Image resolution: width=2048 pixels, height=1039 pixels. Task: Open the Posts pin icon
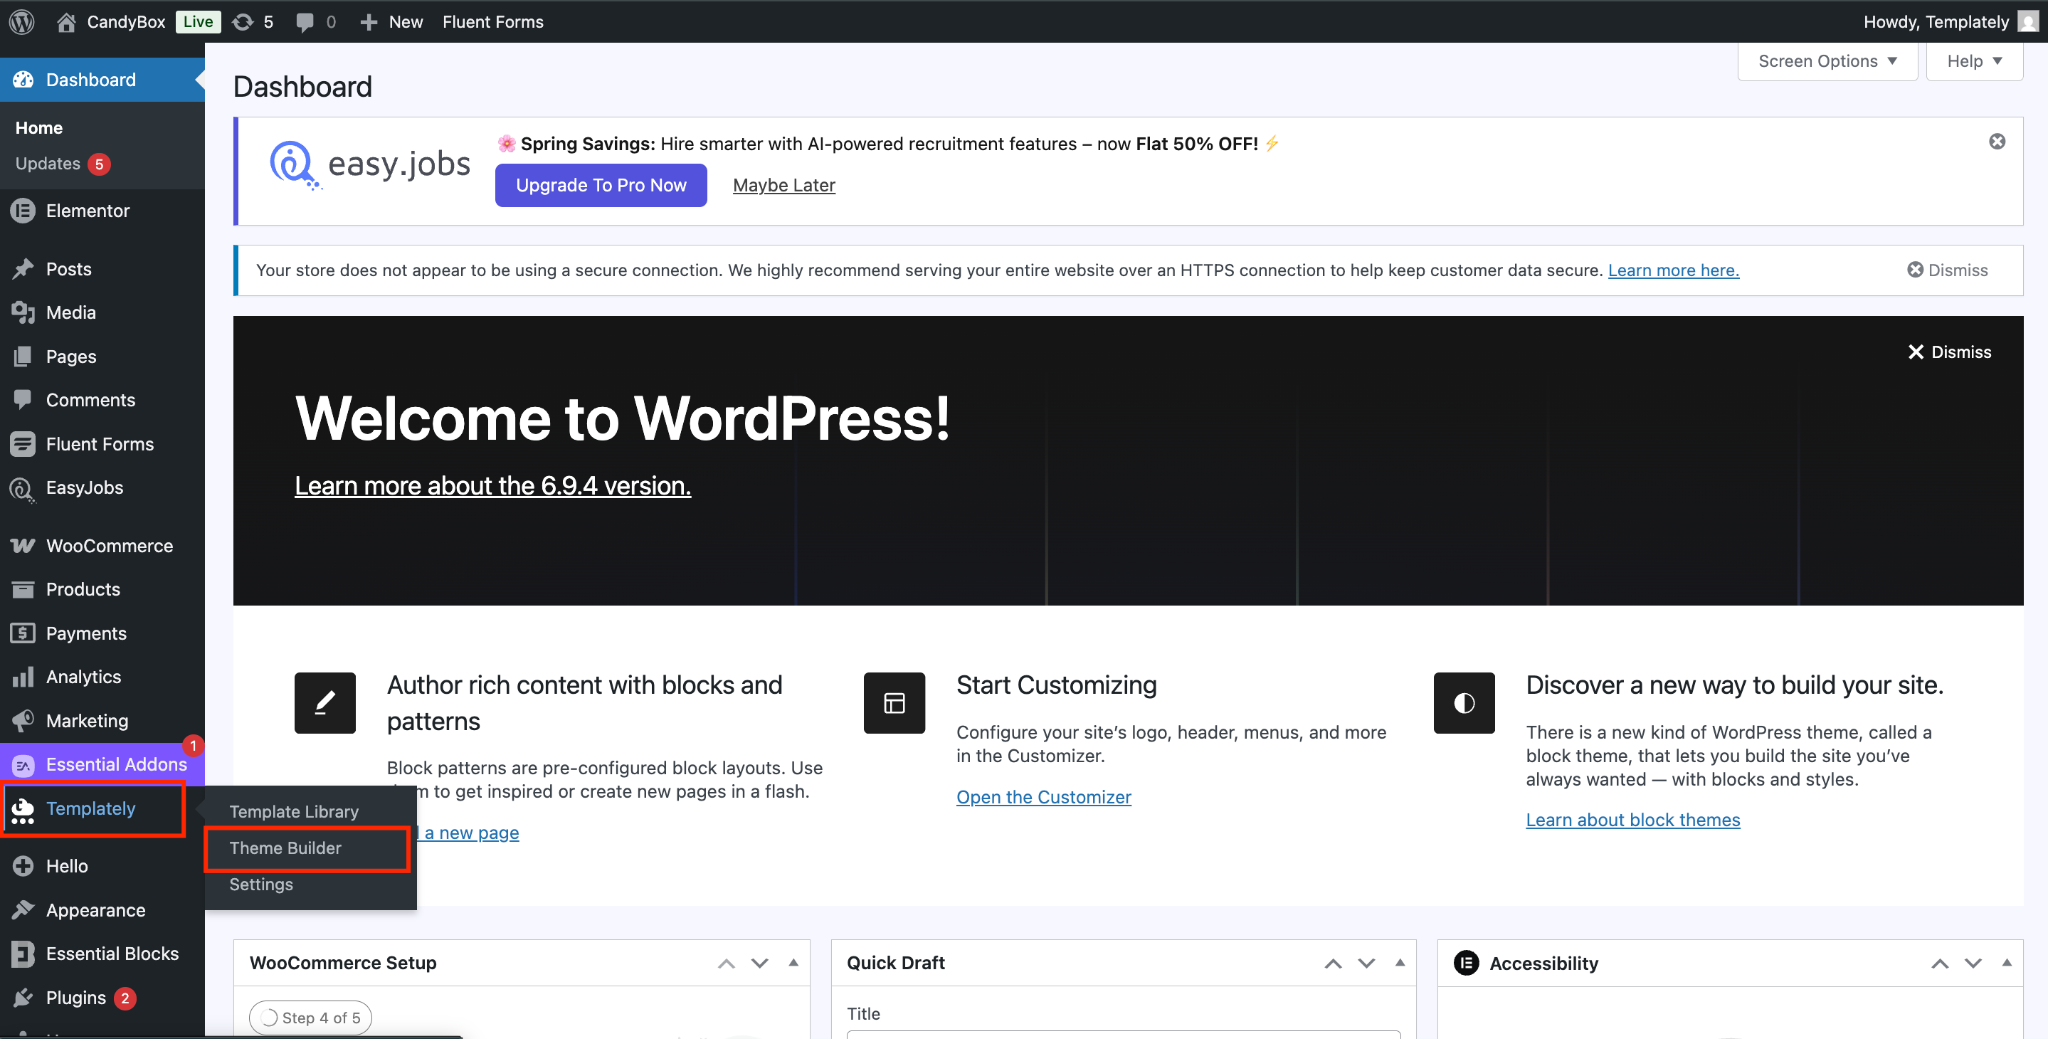23,269
